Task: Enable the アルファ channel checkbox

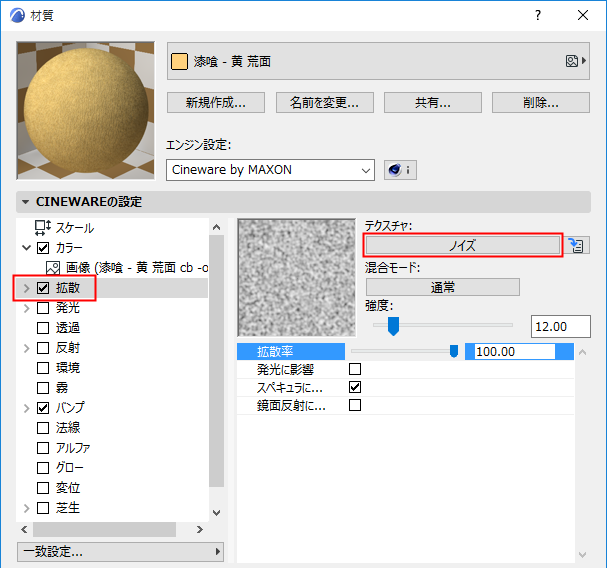Action: [43, 448]
